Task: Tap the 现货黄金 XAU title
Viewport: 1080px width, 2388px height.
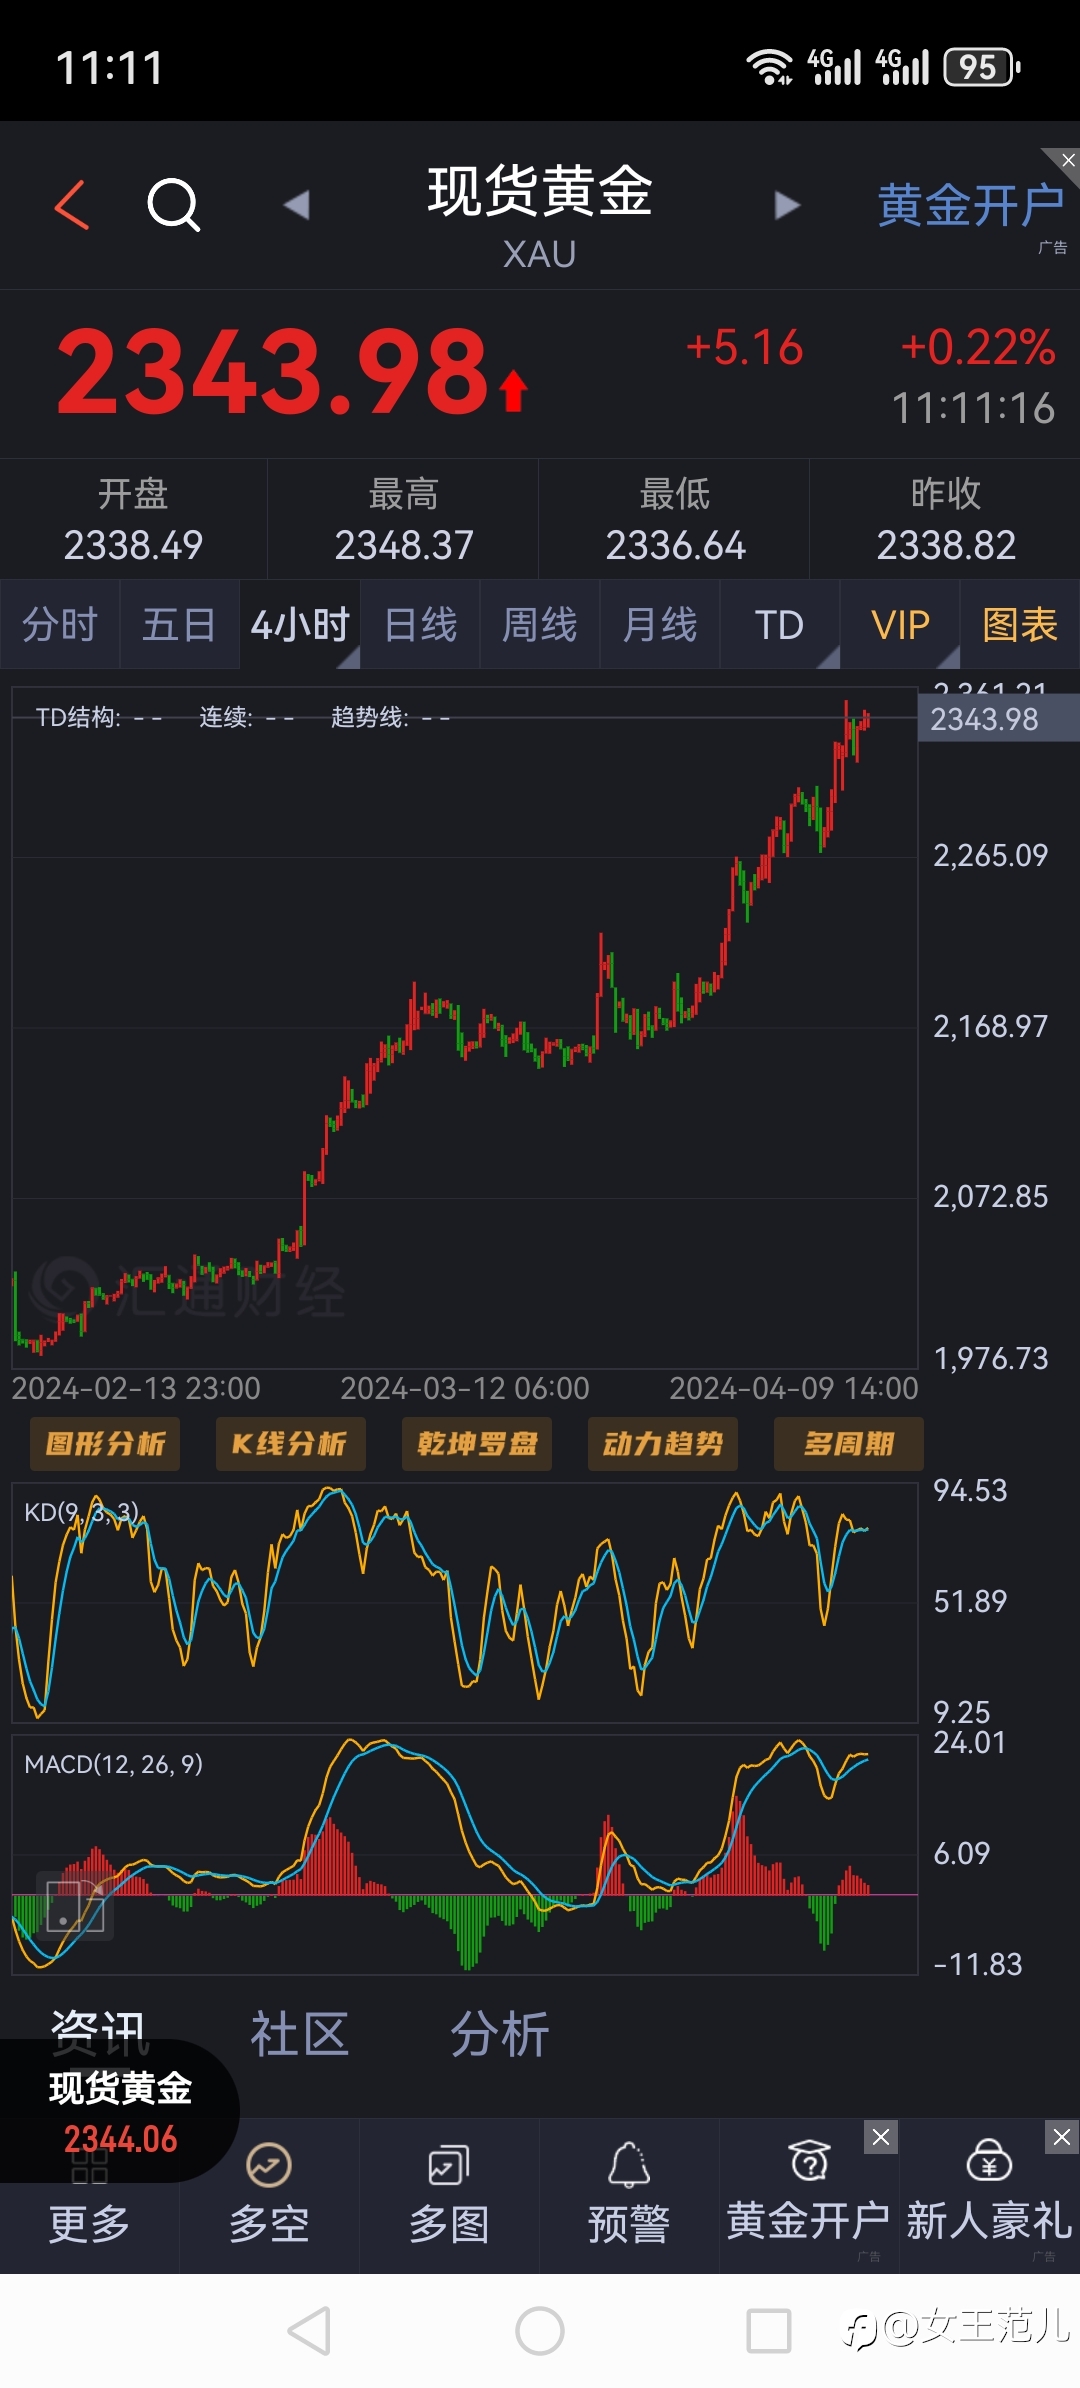Action: 540,217
